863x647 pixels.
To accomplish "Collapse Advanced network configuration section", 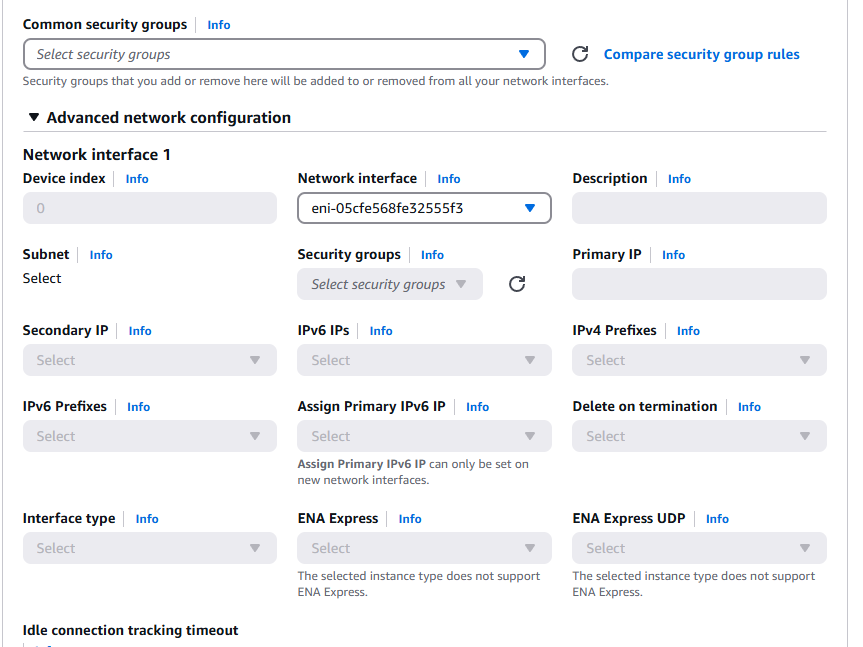I will (34, 118).
